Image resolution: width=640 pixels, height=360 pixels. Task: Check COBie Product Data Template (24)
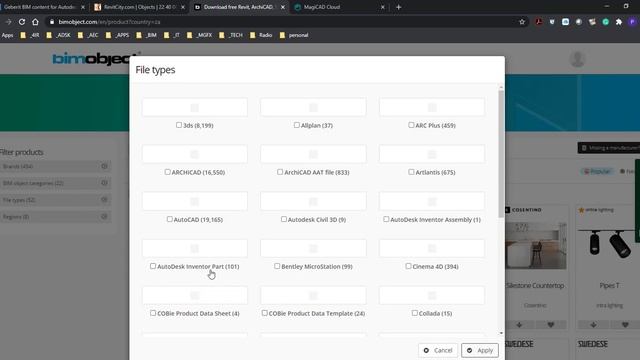pyautogui.click(x=264, y=313)
